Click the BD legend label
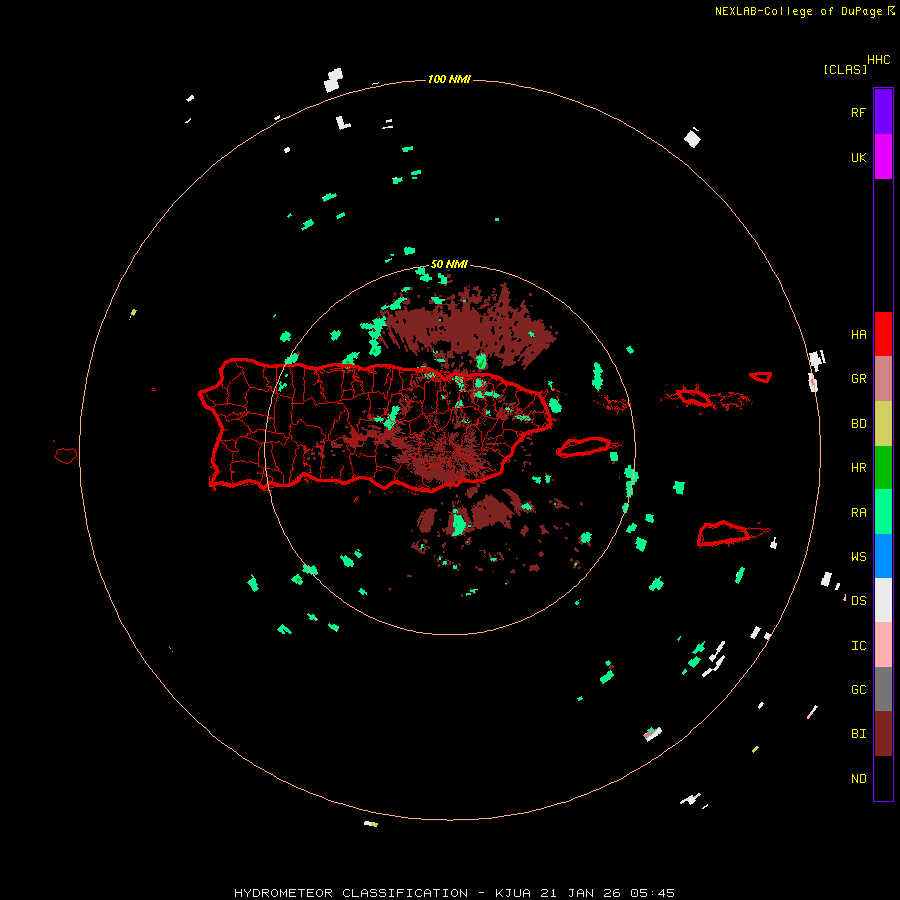This screenshot has width=900, height=900. coord(858,424)
